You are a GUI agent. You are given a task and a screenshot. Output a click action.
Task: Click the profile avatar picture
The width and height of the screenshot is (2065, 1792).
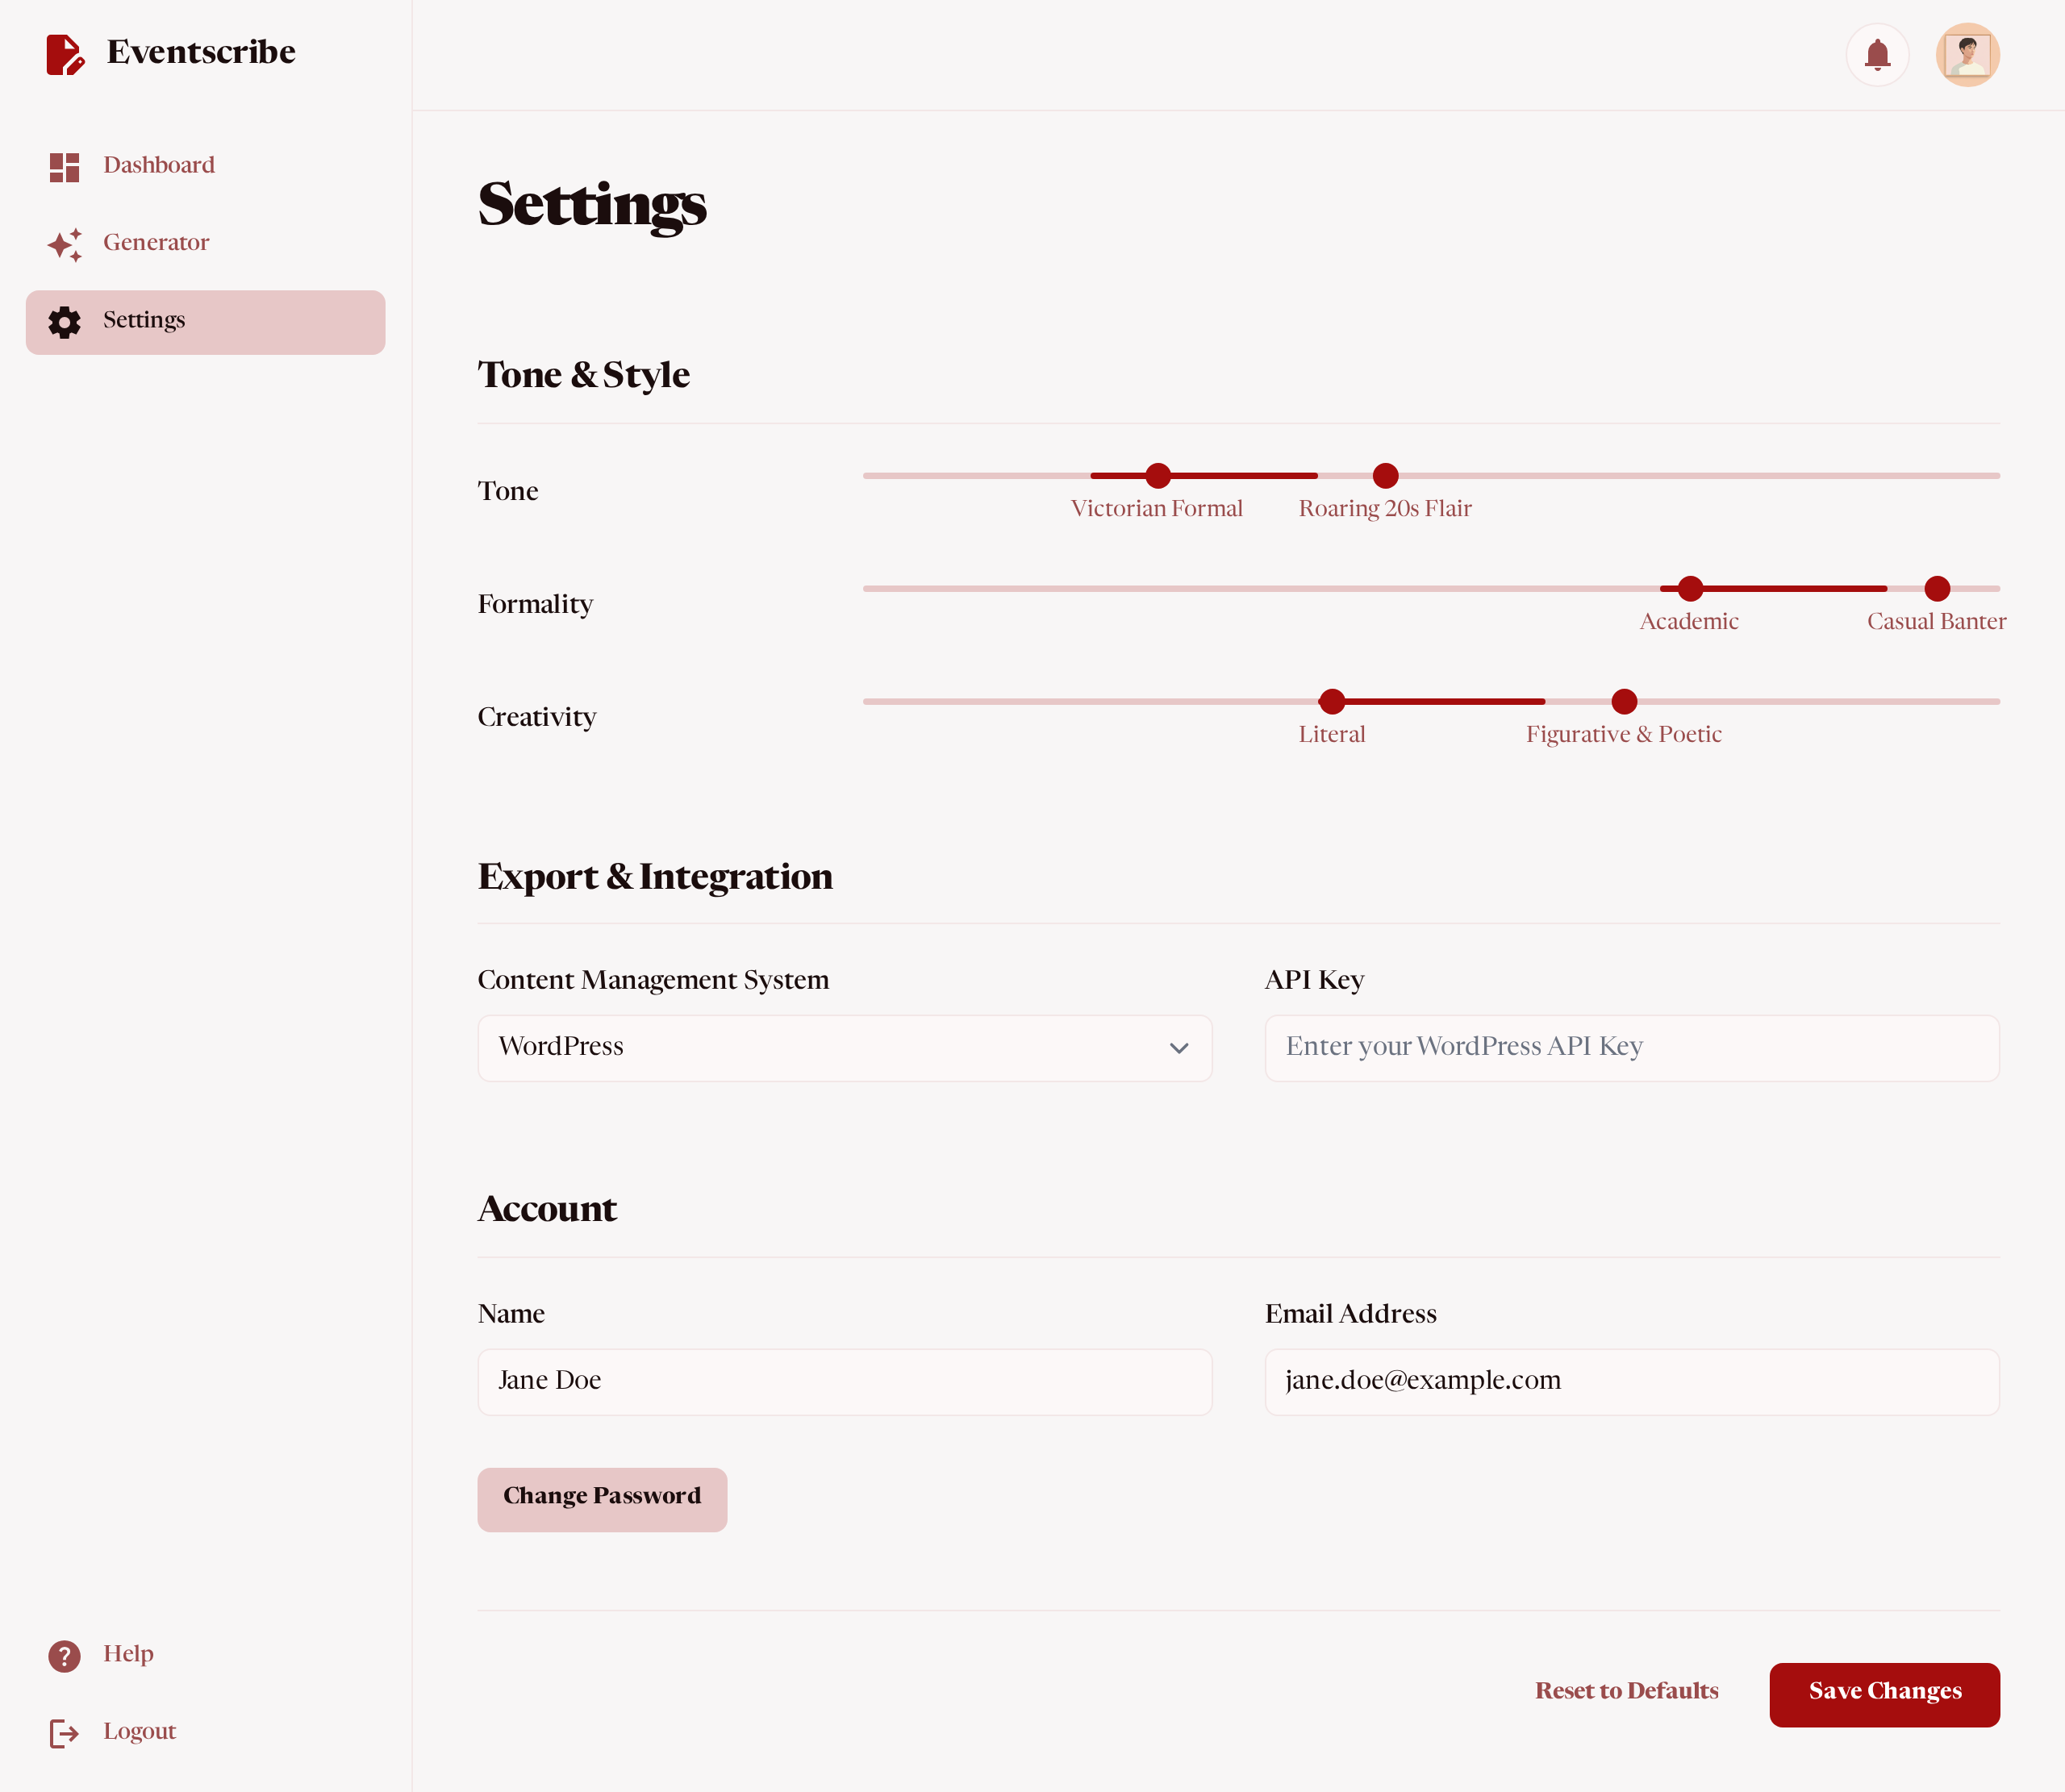pyautogui.click(x=1967, y=55)
